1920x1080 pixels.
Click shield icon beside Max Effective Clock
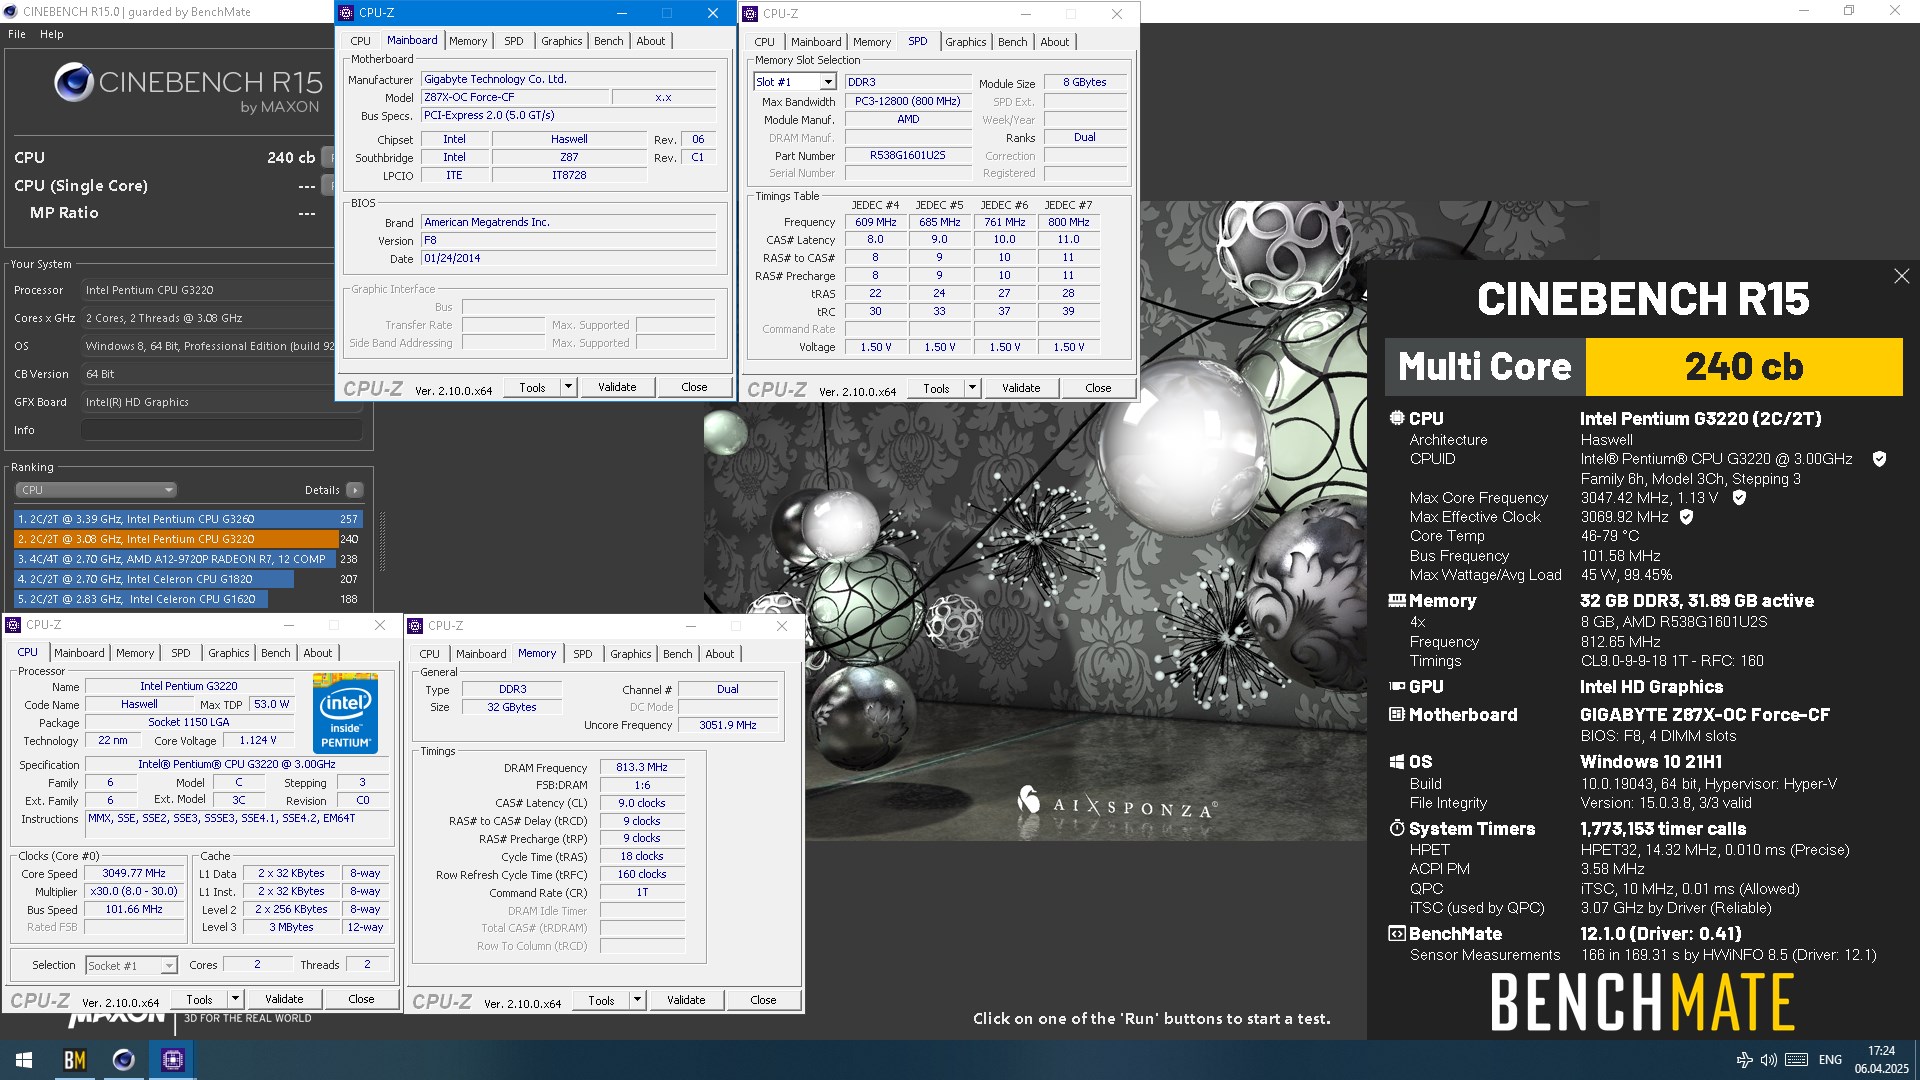coord(1686,517)
